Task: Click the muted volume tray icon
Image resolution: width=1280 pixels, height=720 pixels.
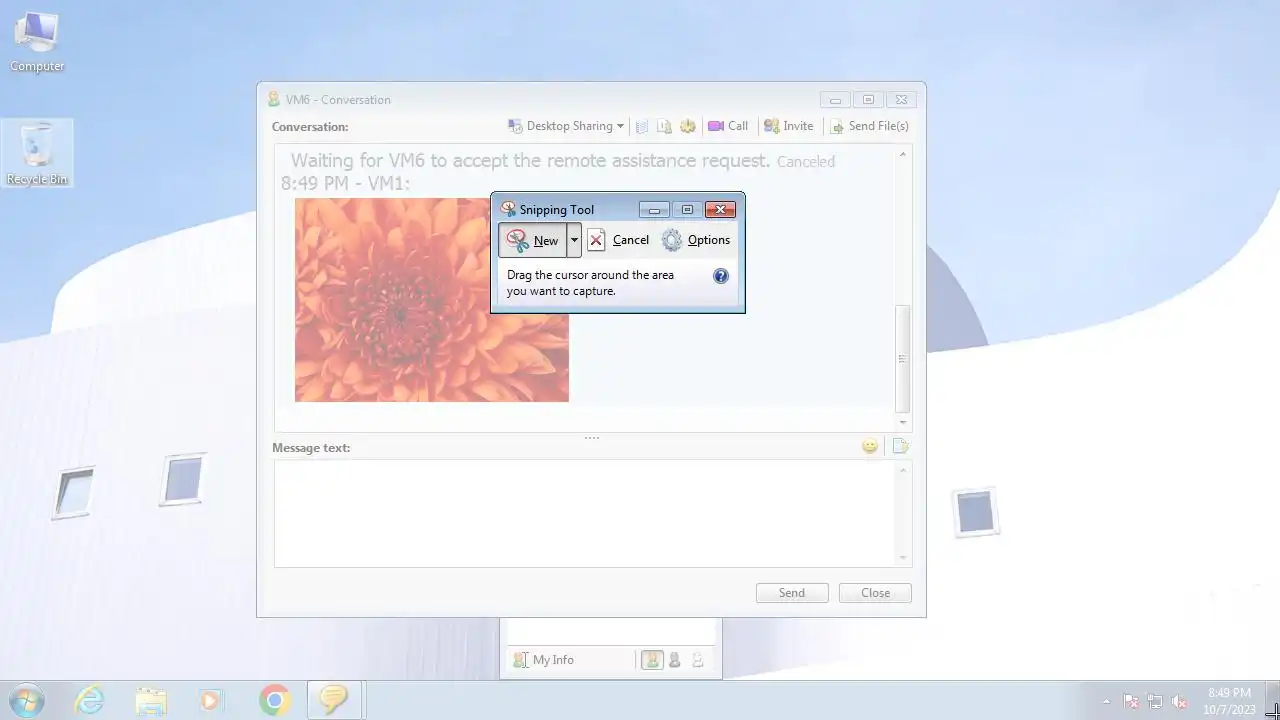Action: [x=1180, y=701]
